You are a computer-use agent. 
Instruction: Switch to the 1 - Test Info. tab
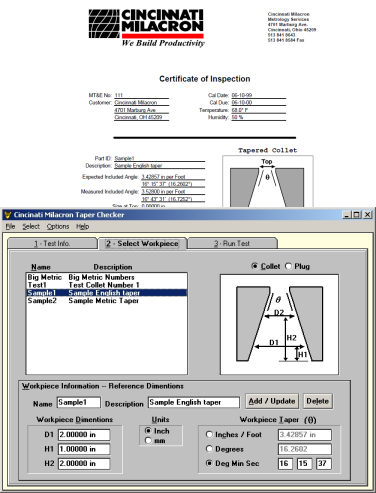[x=52, y=243]
